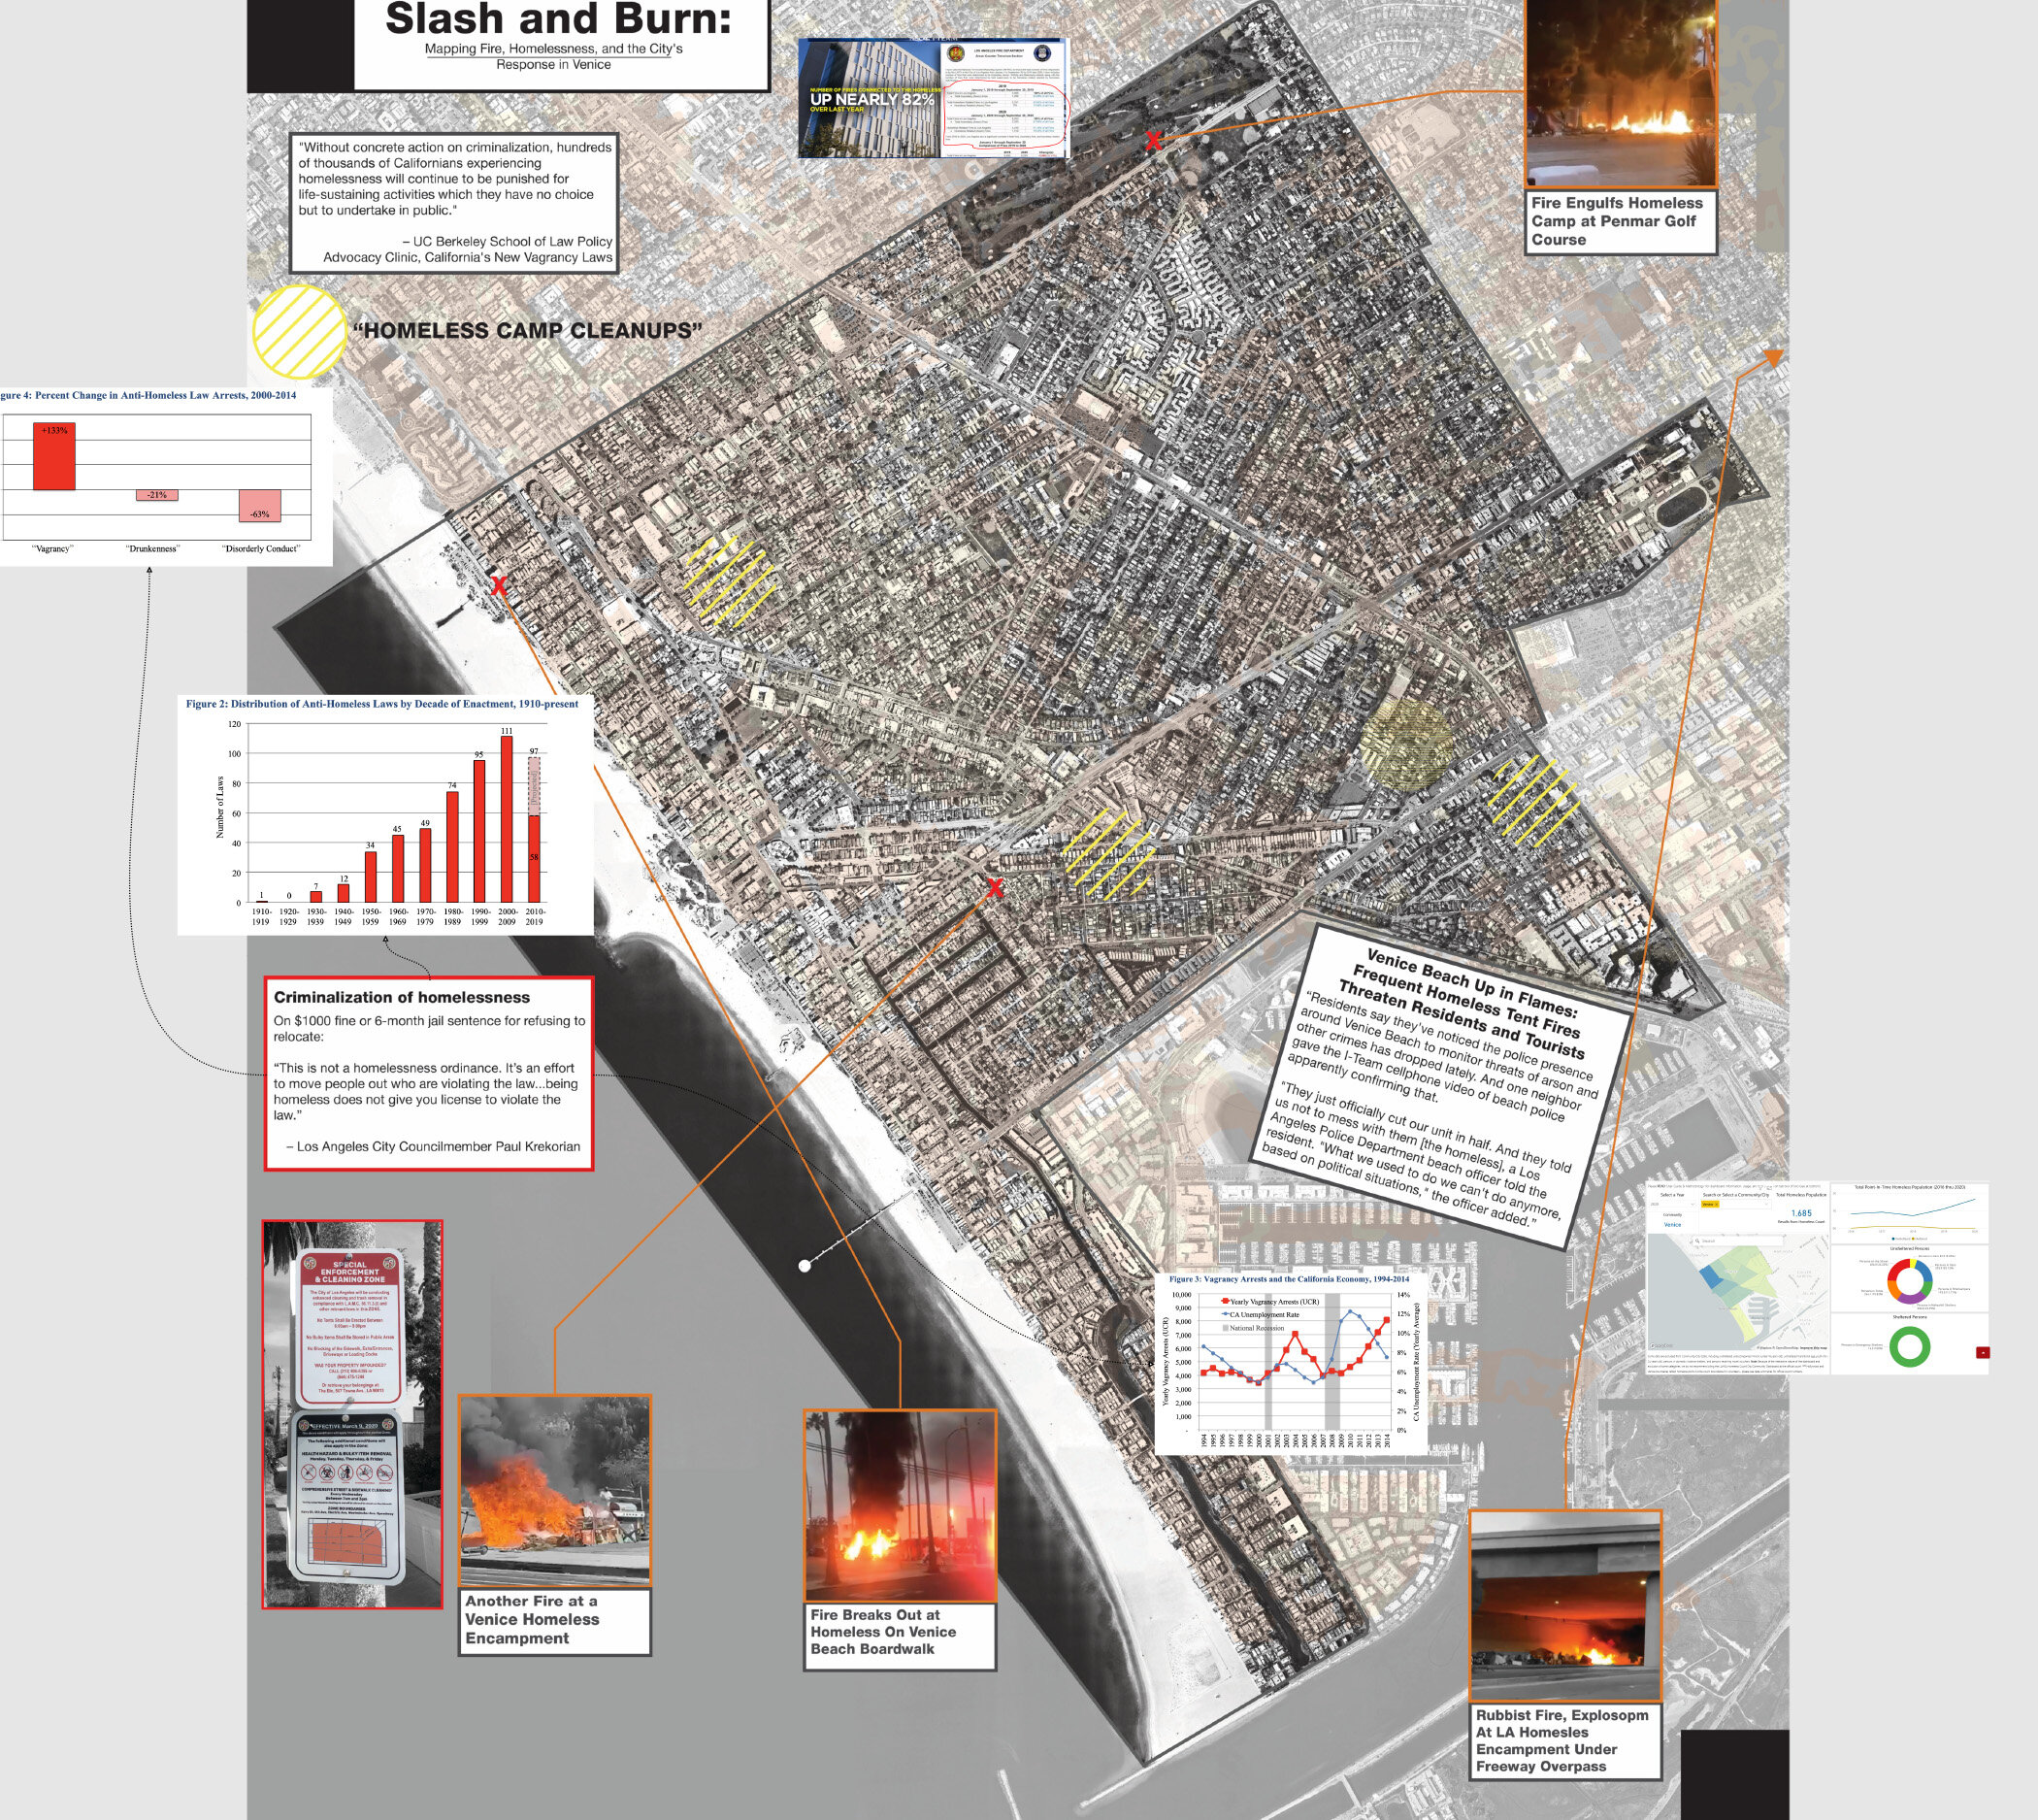Click the "Disorderly Conduct" axis label in Figure 4
The height and width of the screenshot is (1820, 2038).
click(261, 549)
